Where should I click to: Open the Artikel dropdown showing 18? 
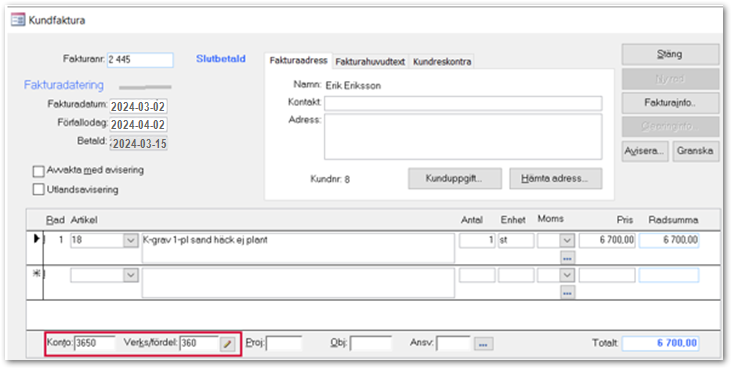[x=130, y=241]
